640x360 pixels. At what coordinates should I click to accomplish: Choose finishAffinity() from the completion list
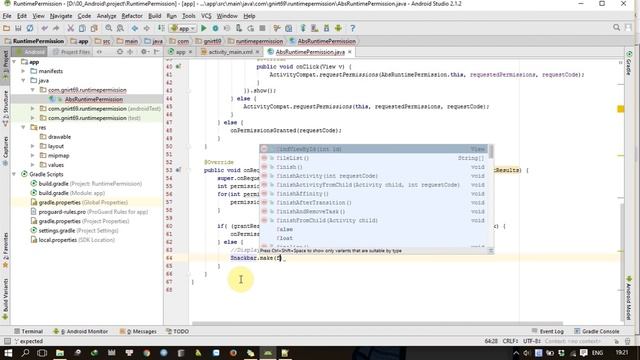(374, 194)
